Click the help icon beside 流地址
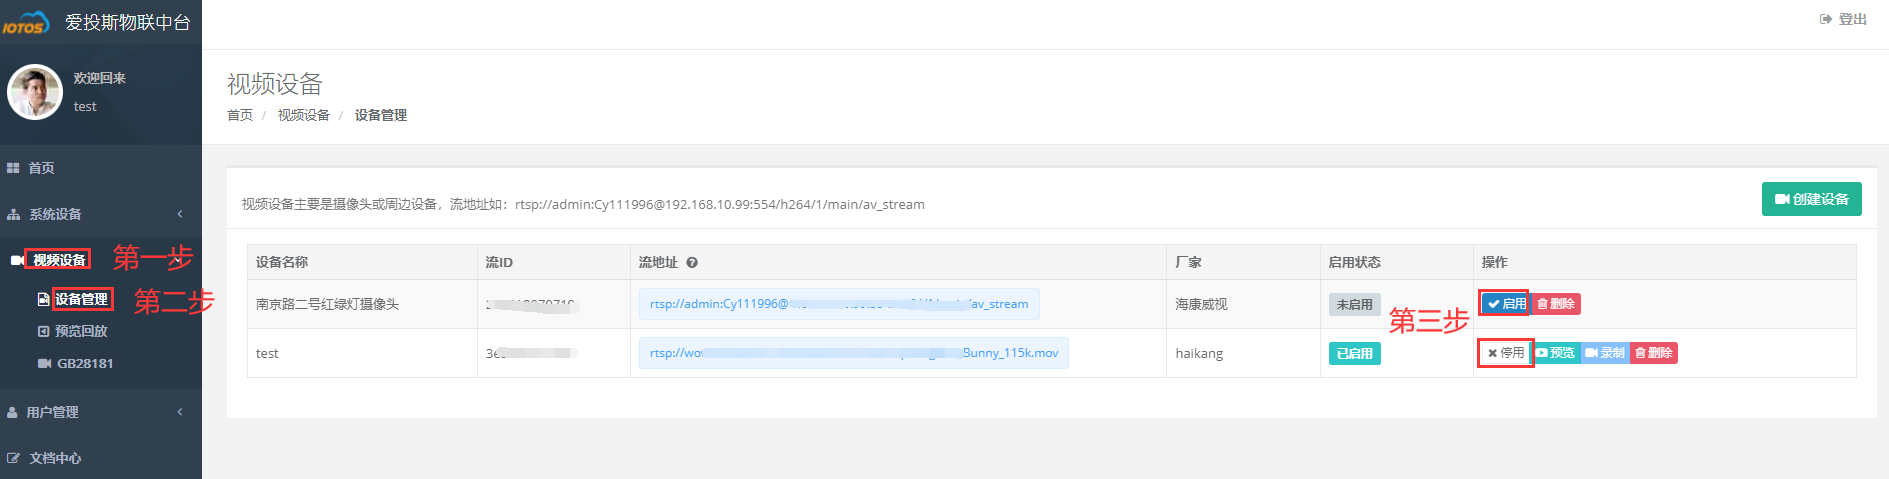Image resolution: width=1889 pixels, height=479 pixels. point(692,263)
